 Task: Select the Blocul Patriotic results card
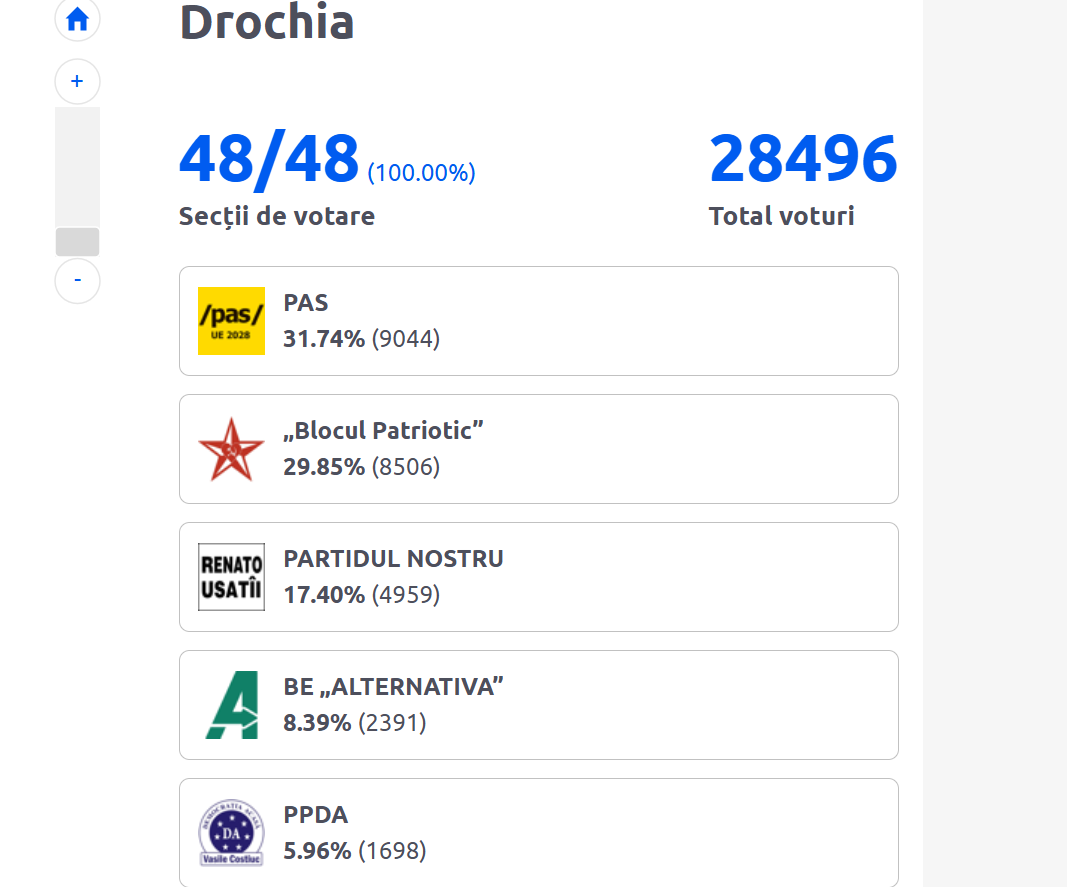tap(538, 449)
